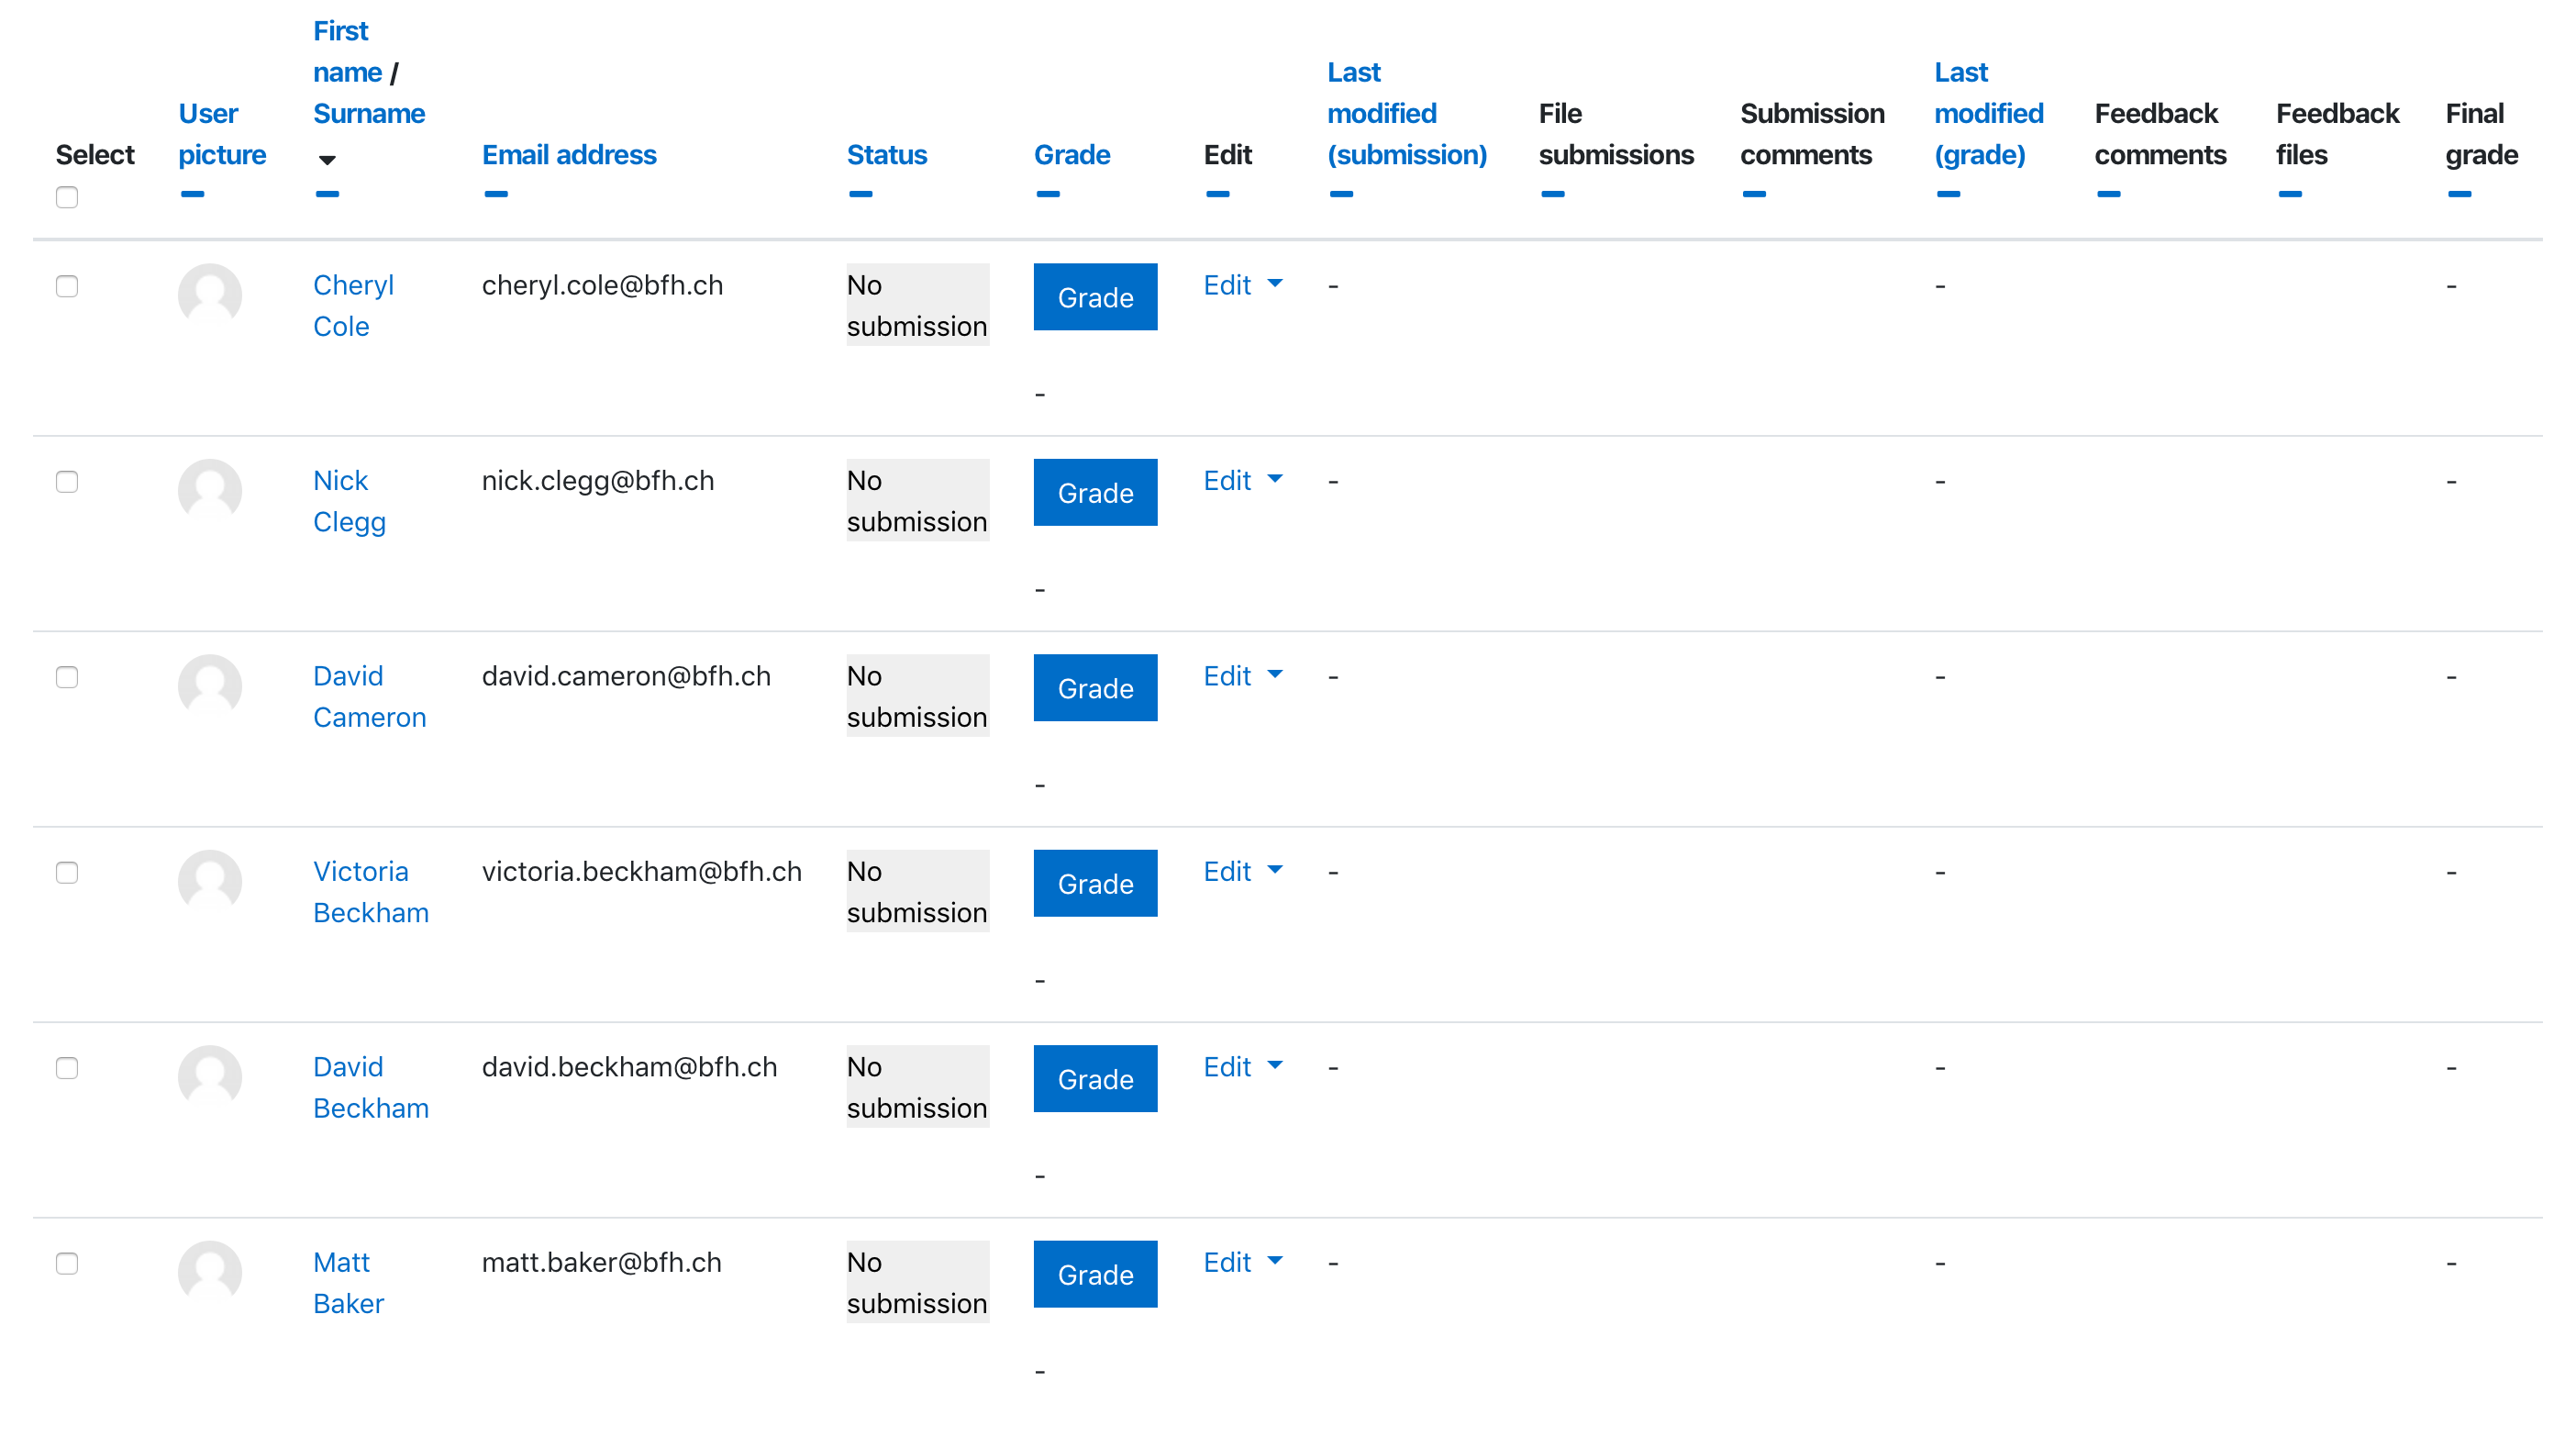Viewport: 2576px width, 1437px height.
Task: Open Edit dropdown for Victoria Beckham
Action: (x=1244, y=872)
